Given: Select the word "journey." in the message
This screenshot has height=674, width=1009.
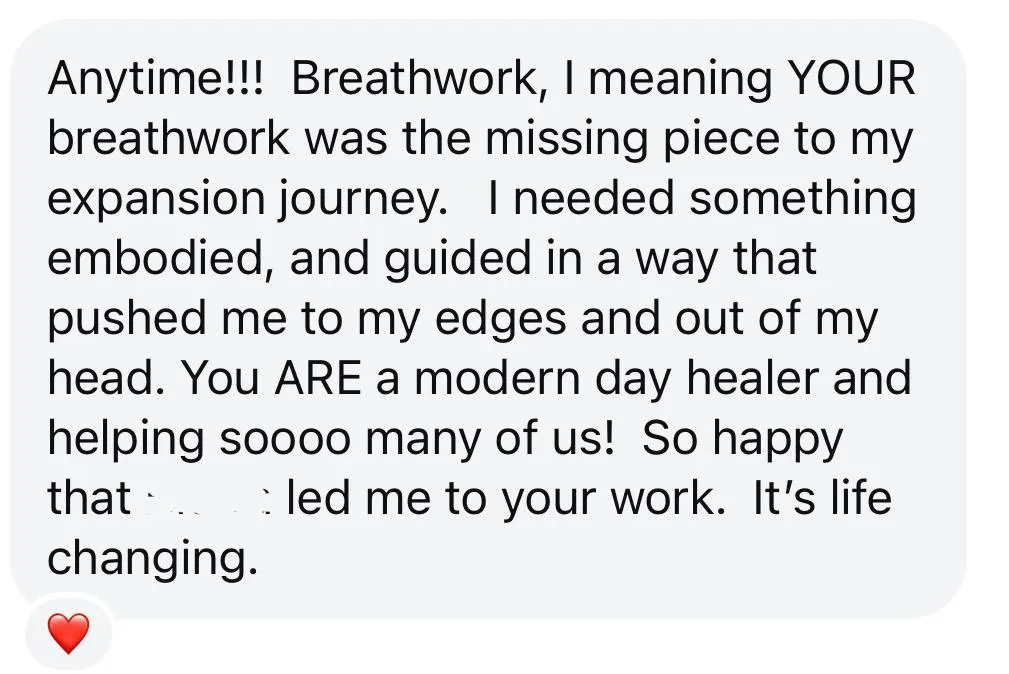Looking at the screenshot, I should tap(364, 200).
